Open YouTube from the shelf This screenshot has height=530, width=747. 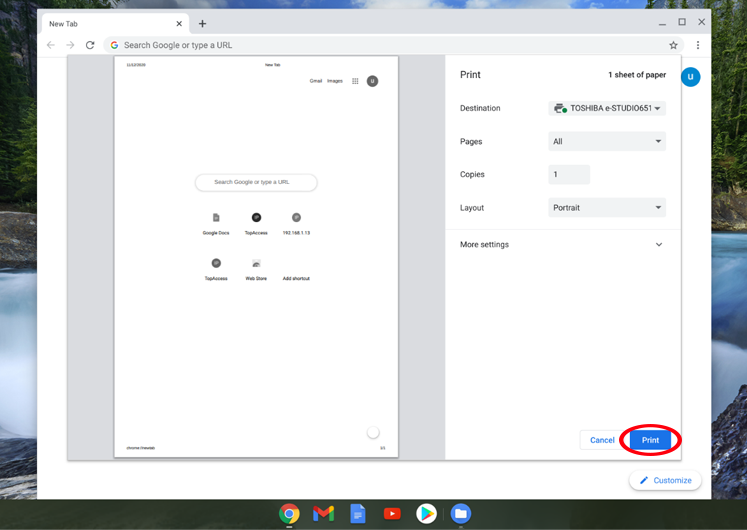pyautogui.click(x=392, y=513)
